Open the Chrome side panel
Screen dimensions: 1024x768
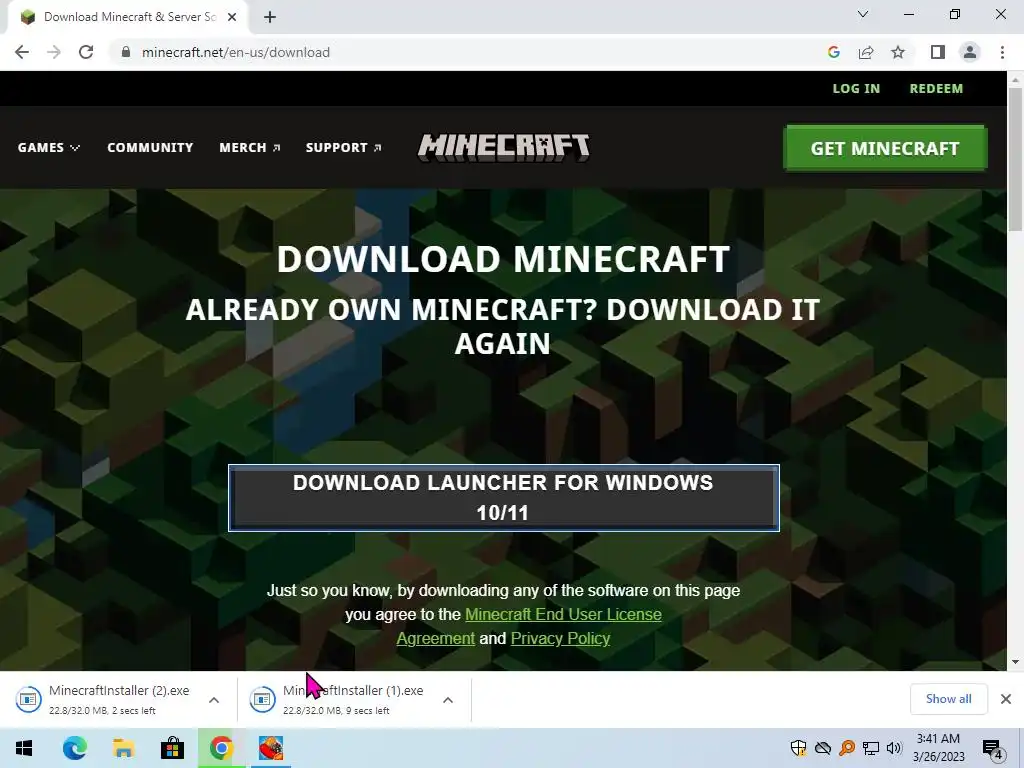[x=938, y=52]
